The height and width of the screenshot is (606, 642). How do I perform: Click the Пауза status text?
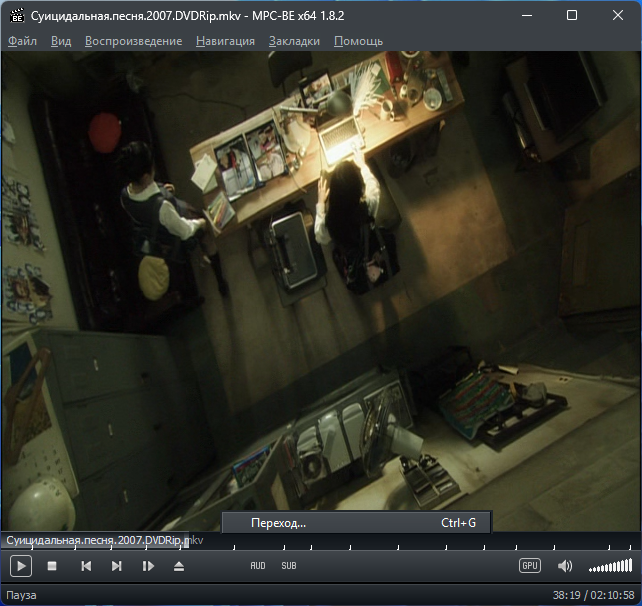21,595
